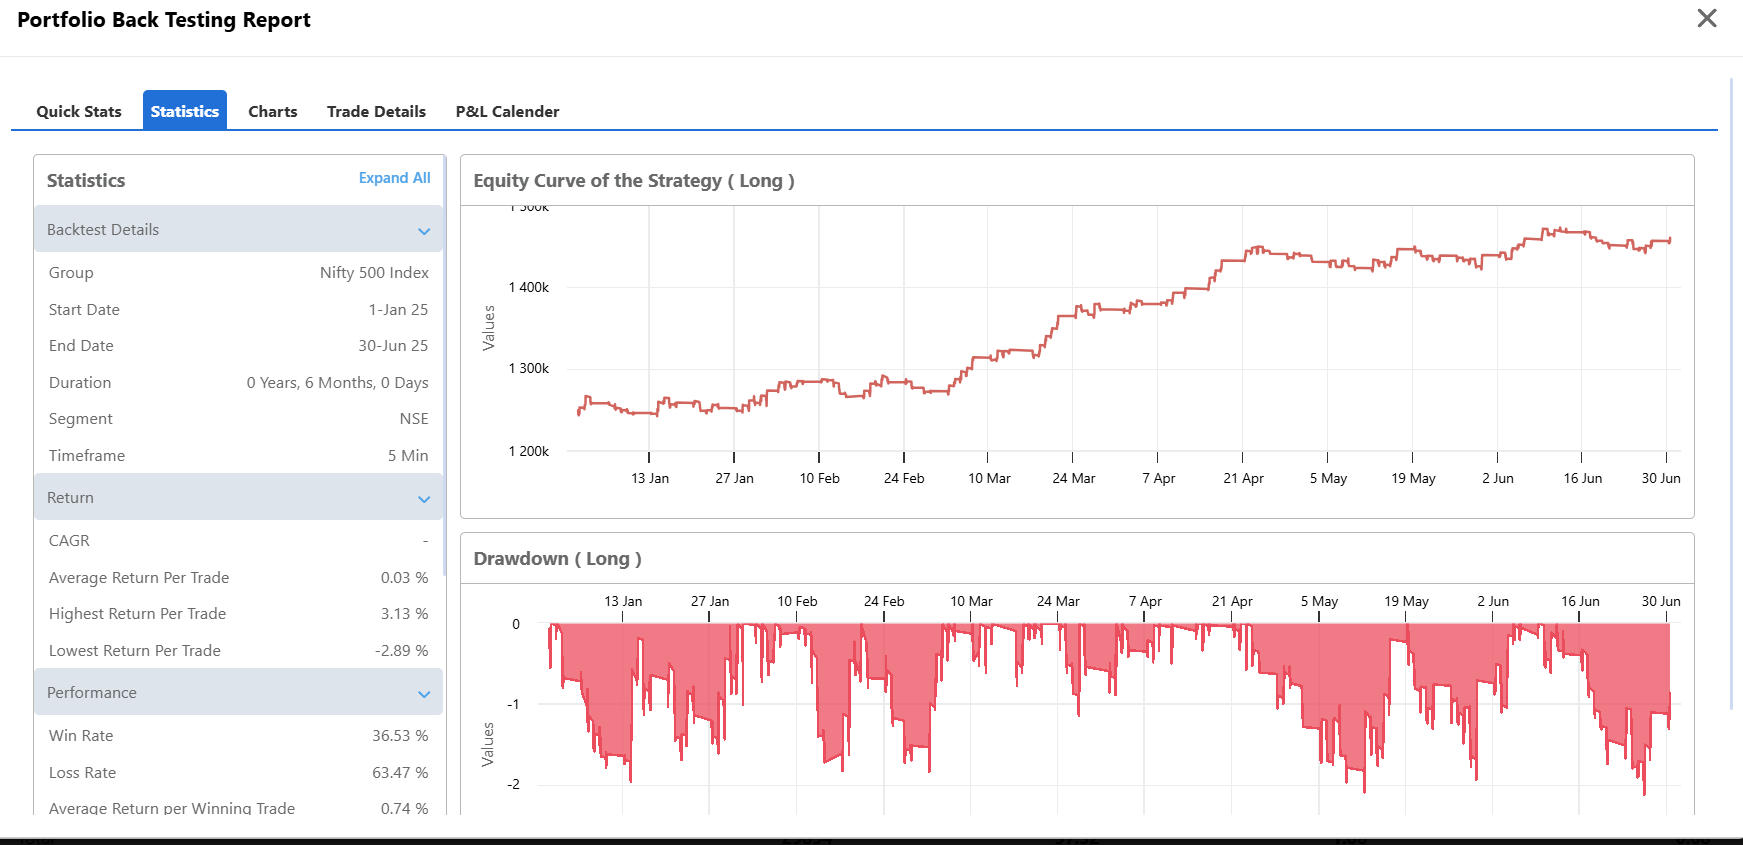Click the Return section header label

pyautogui.click(x=70, y=497)
